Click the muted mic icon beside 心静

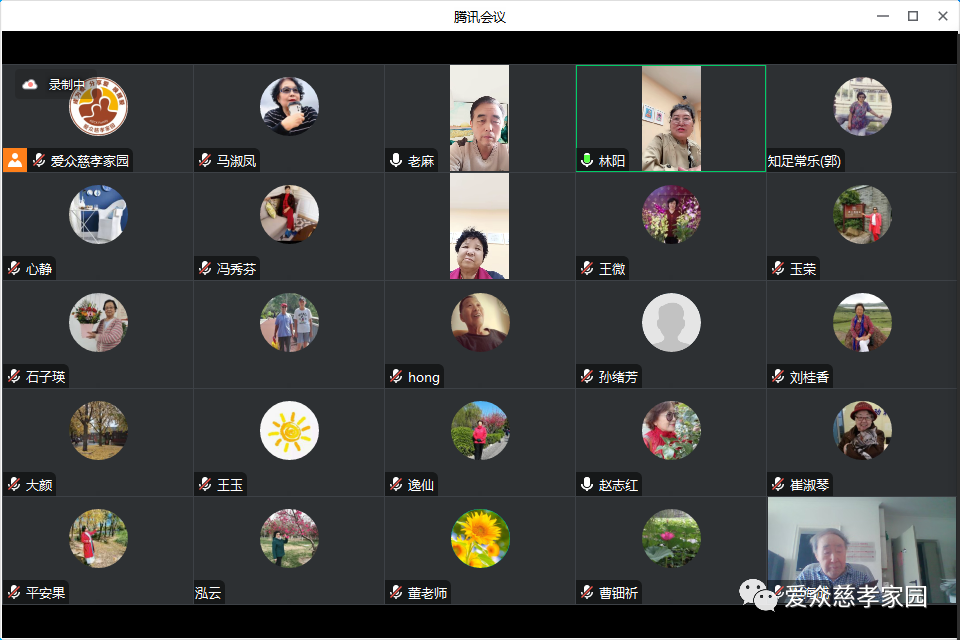[14, 269]
